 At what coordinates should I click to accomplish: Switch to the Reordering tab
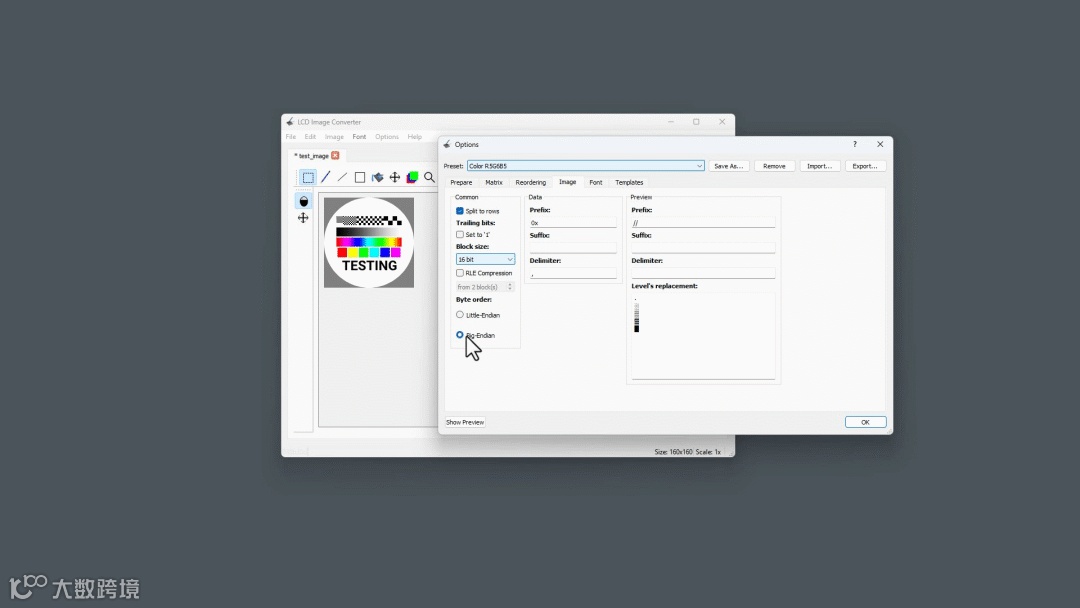(530, 182)
